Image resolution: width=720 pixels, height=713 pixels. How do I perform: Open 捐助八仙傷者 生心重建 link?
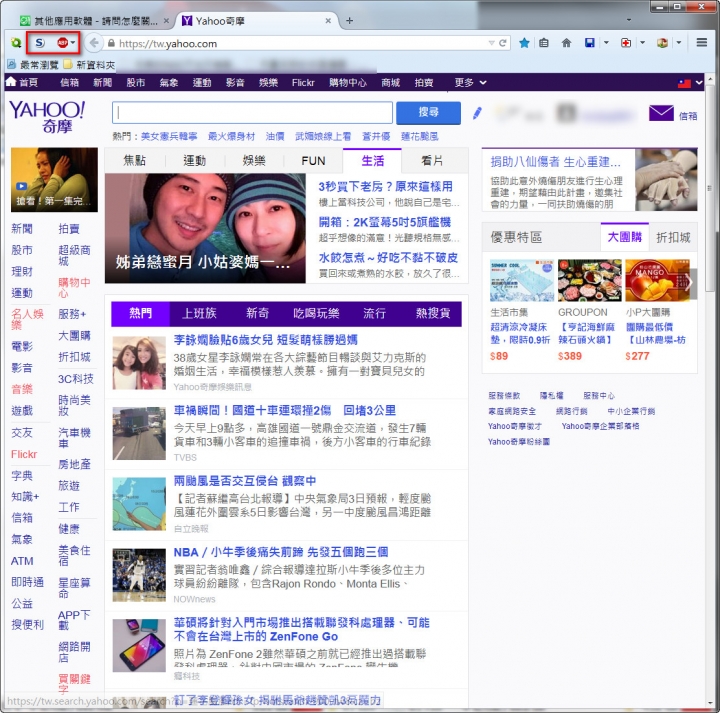555,162
